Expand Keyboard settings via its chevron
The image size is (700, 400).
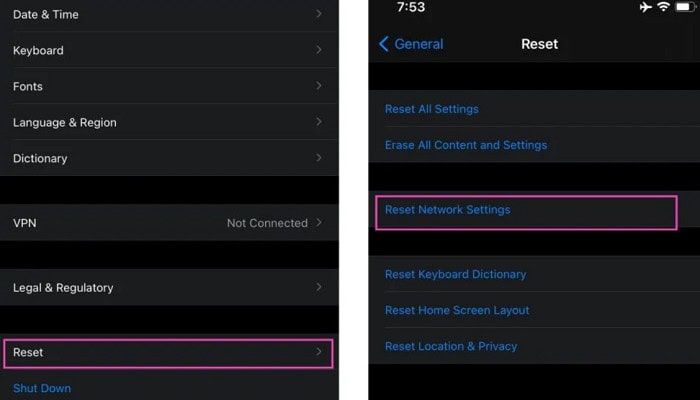click(x=319, y=50)
